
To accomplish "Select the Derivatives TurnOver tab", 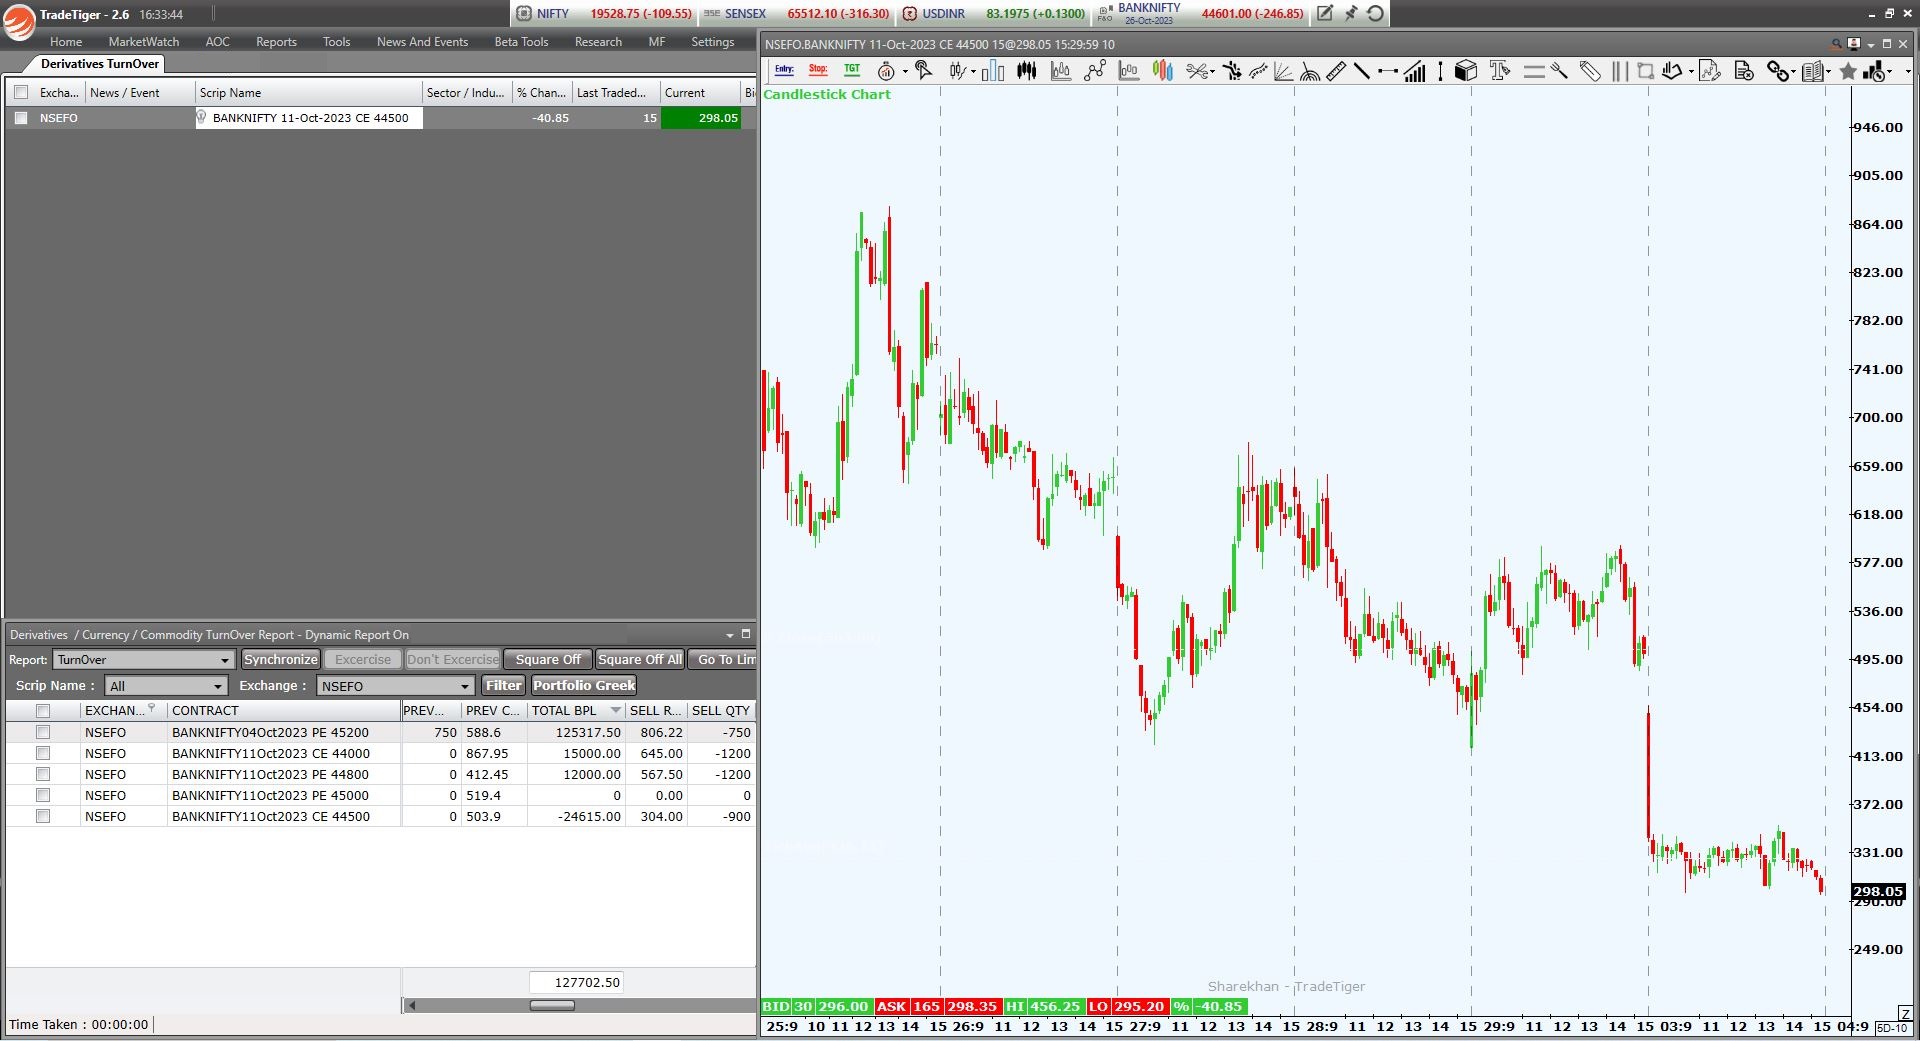I will click(x=100, y=64).
